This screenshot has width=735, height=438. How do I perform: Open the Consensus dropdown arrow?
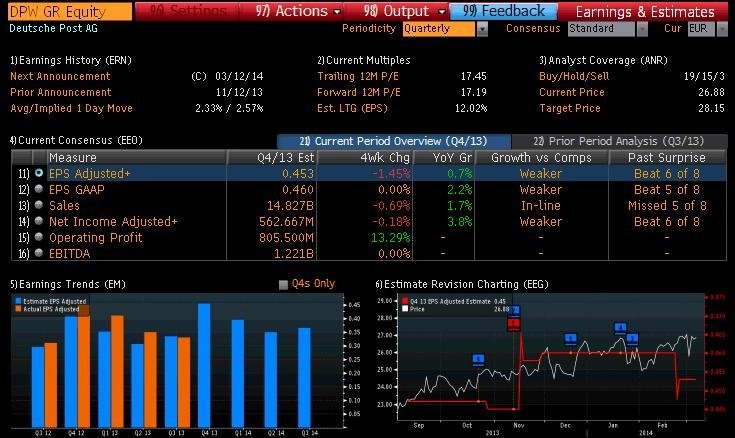(x=642, y=29)
